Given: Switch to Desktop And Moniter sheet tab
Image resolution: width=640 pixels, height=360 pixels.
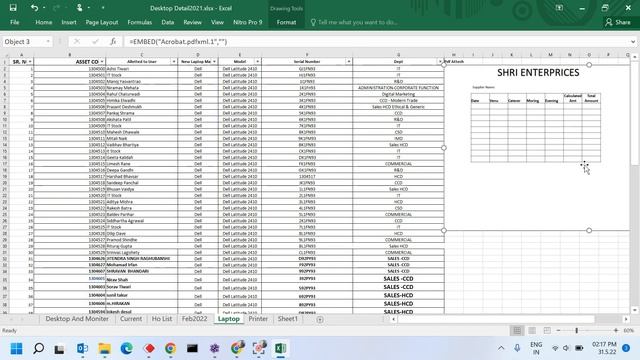Looking at the screenshot, I should tap(77, 319).
